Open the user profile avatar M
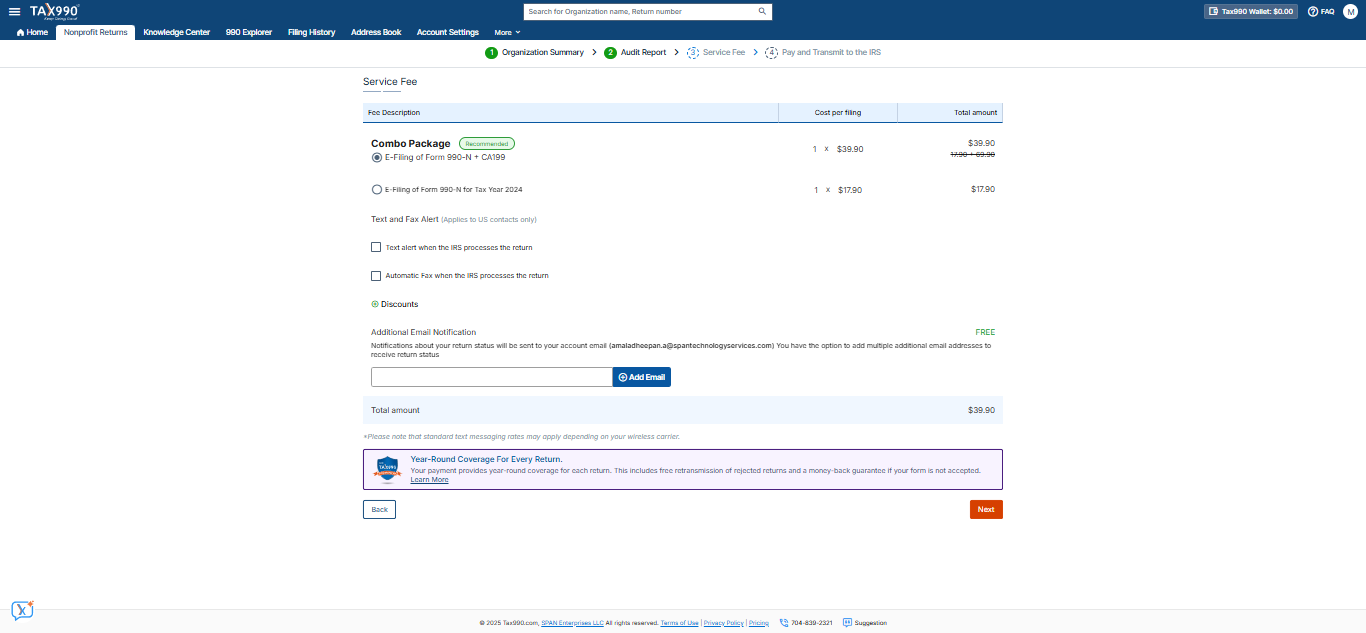Image resolution: width=1366 pixels, height=633 pixels. coord(1350,11)
